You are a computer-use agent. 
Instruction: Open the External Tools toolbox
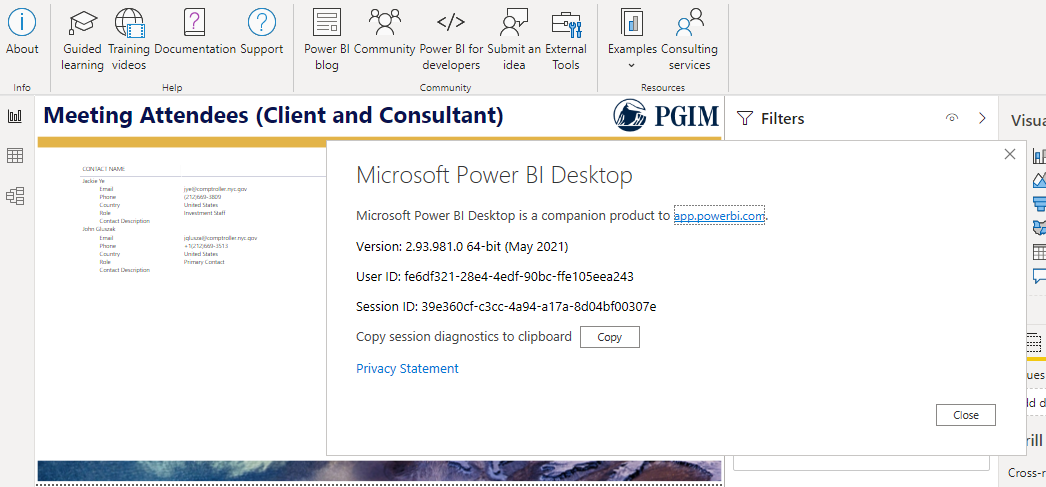point(566,40)
